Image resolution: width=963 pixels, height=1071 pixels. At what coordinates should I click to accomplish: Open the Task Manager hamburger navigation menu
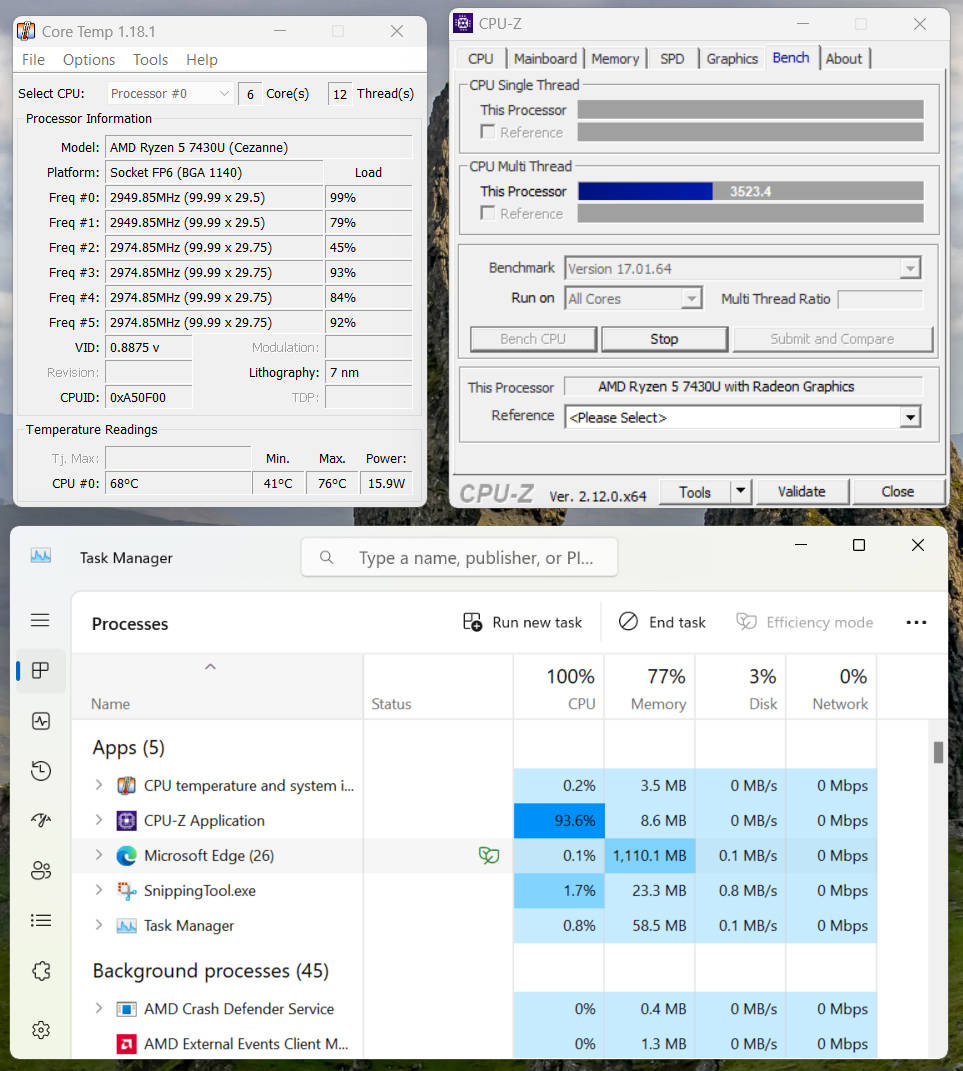pyautogui.click(x=40, y=620)
